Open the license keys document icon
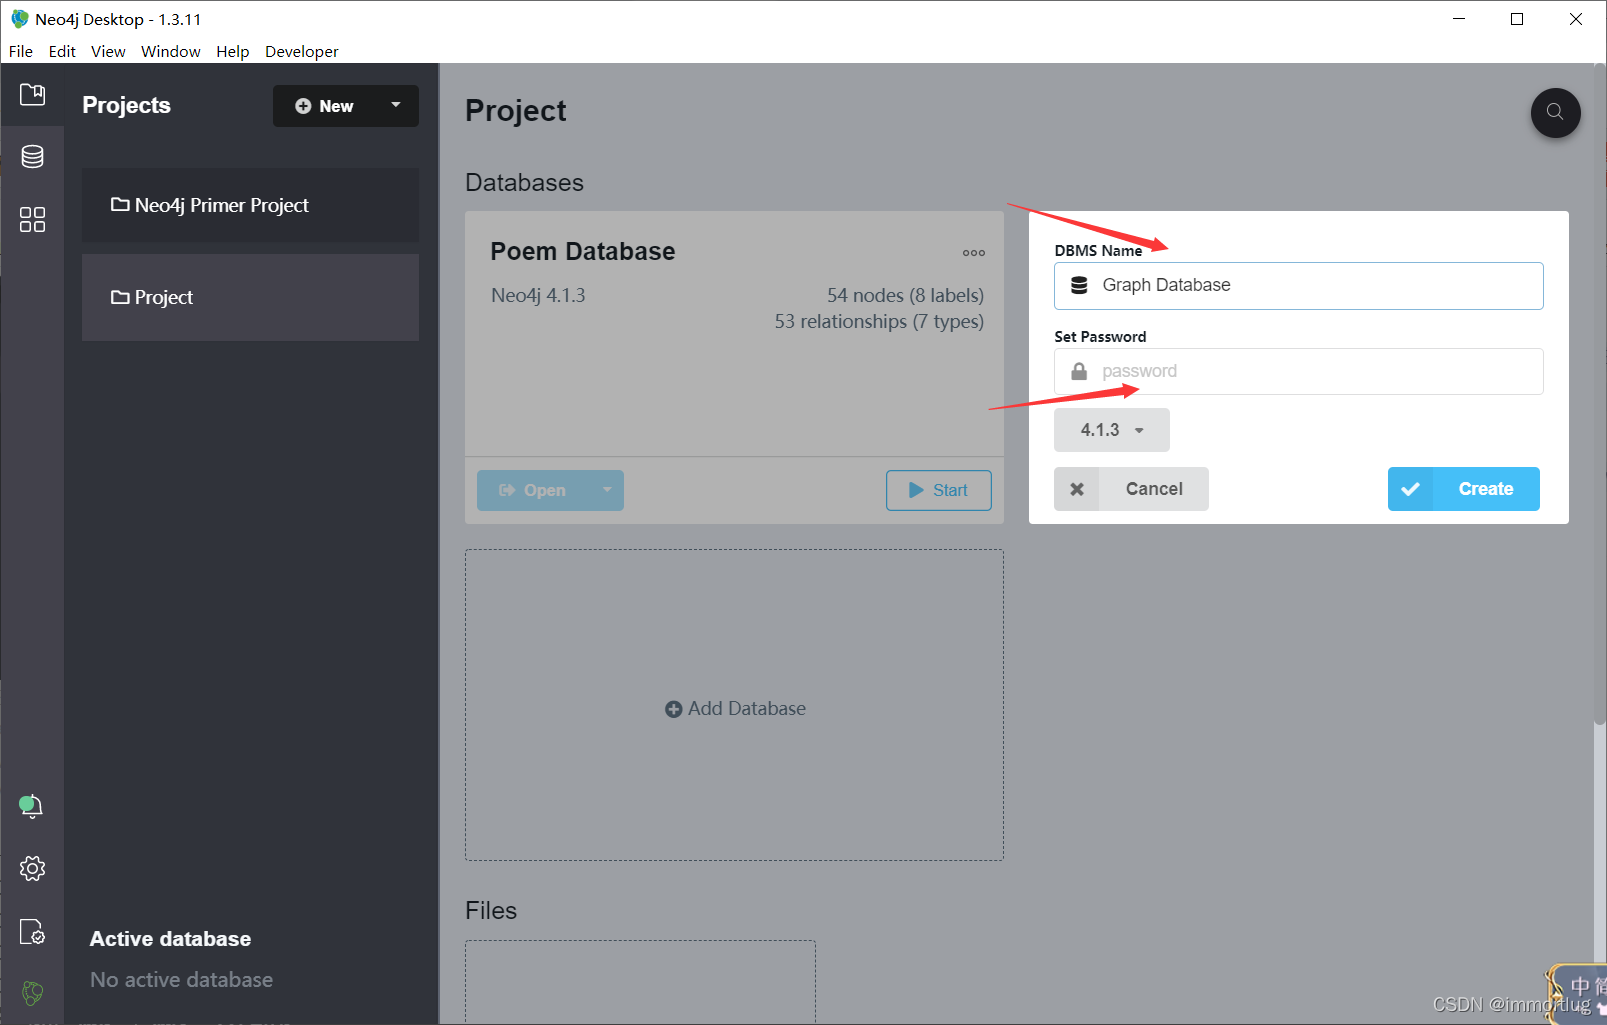 click(x=32, y=931)
